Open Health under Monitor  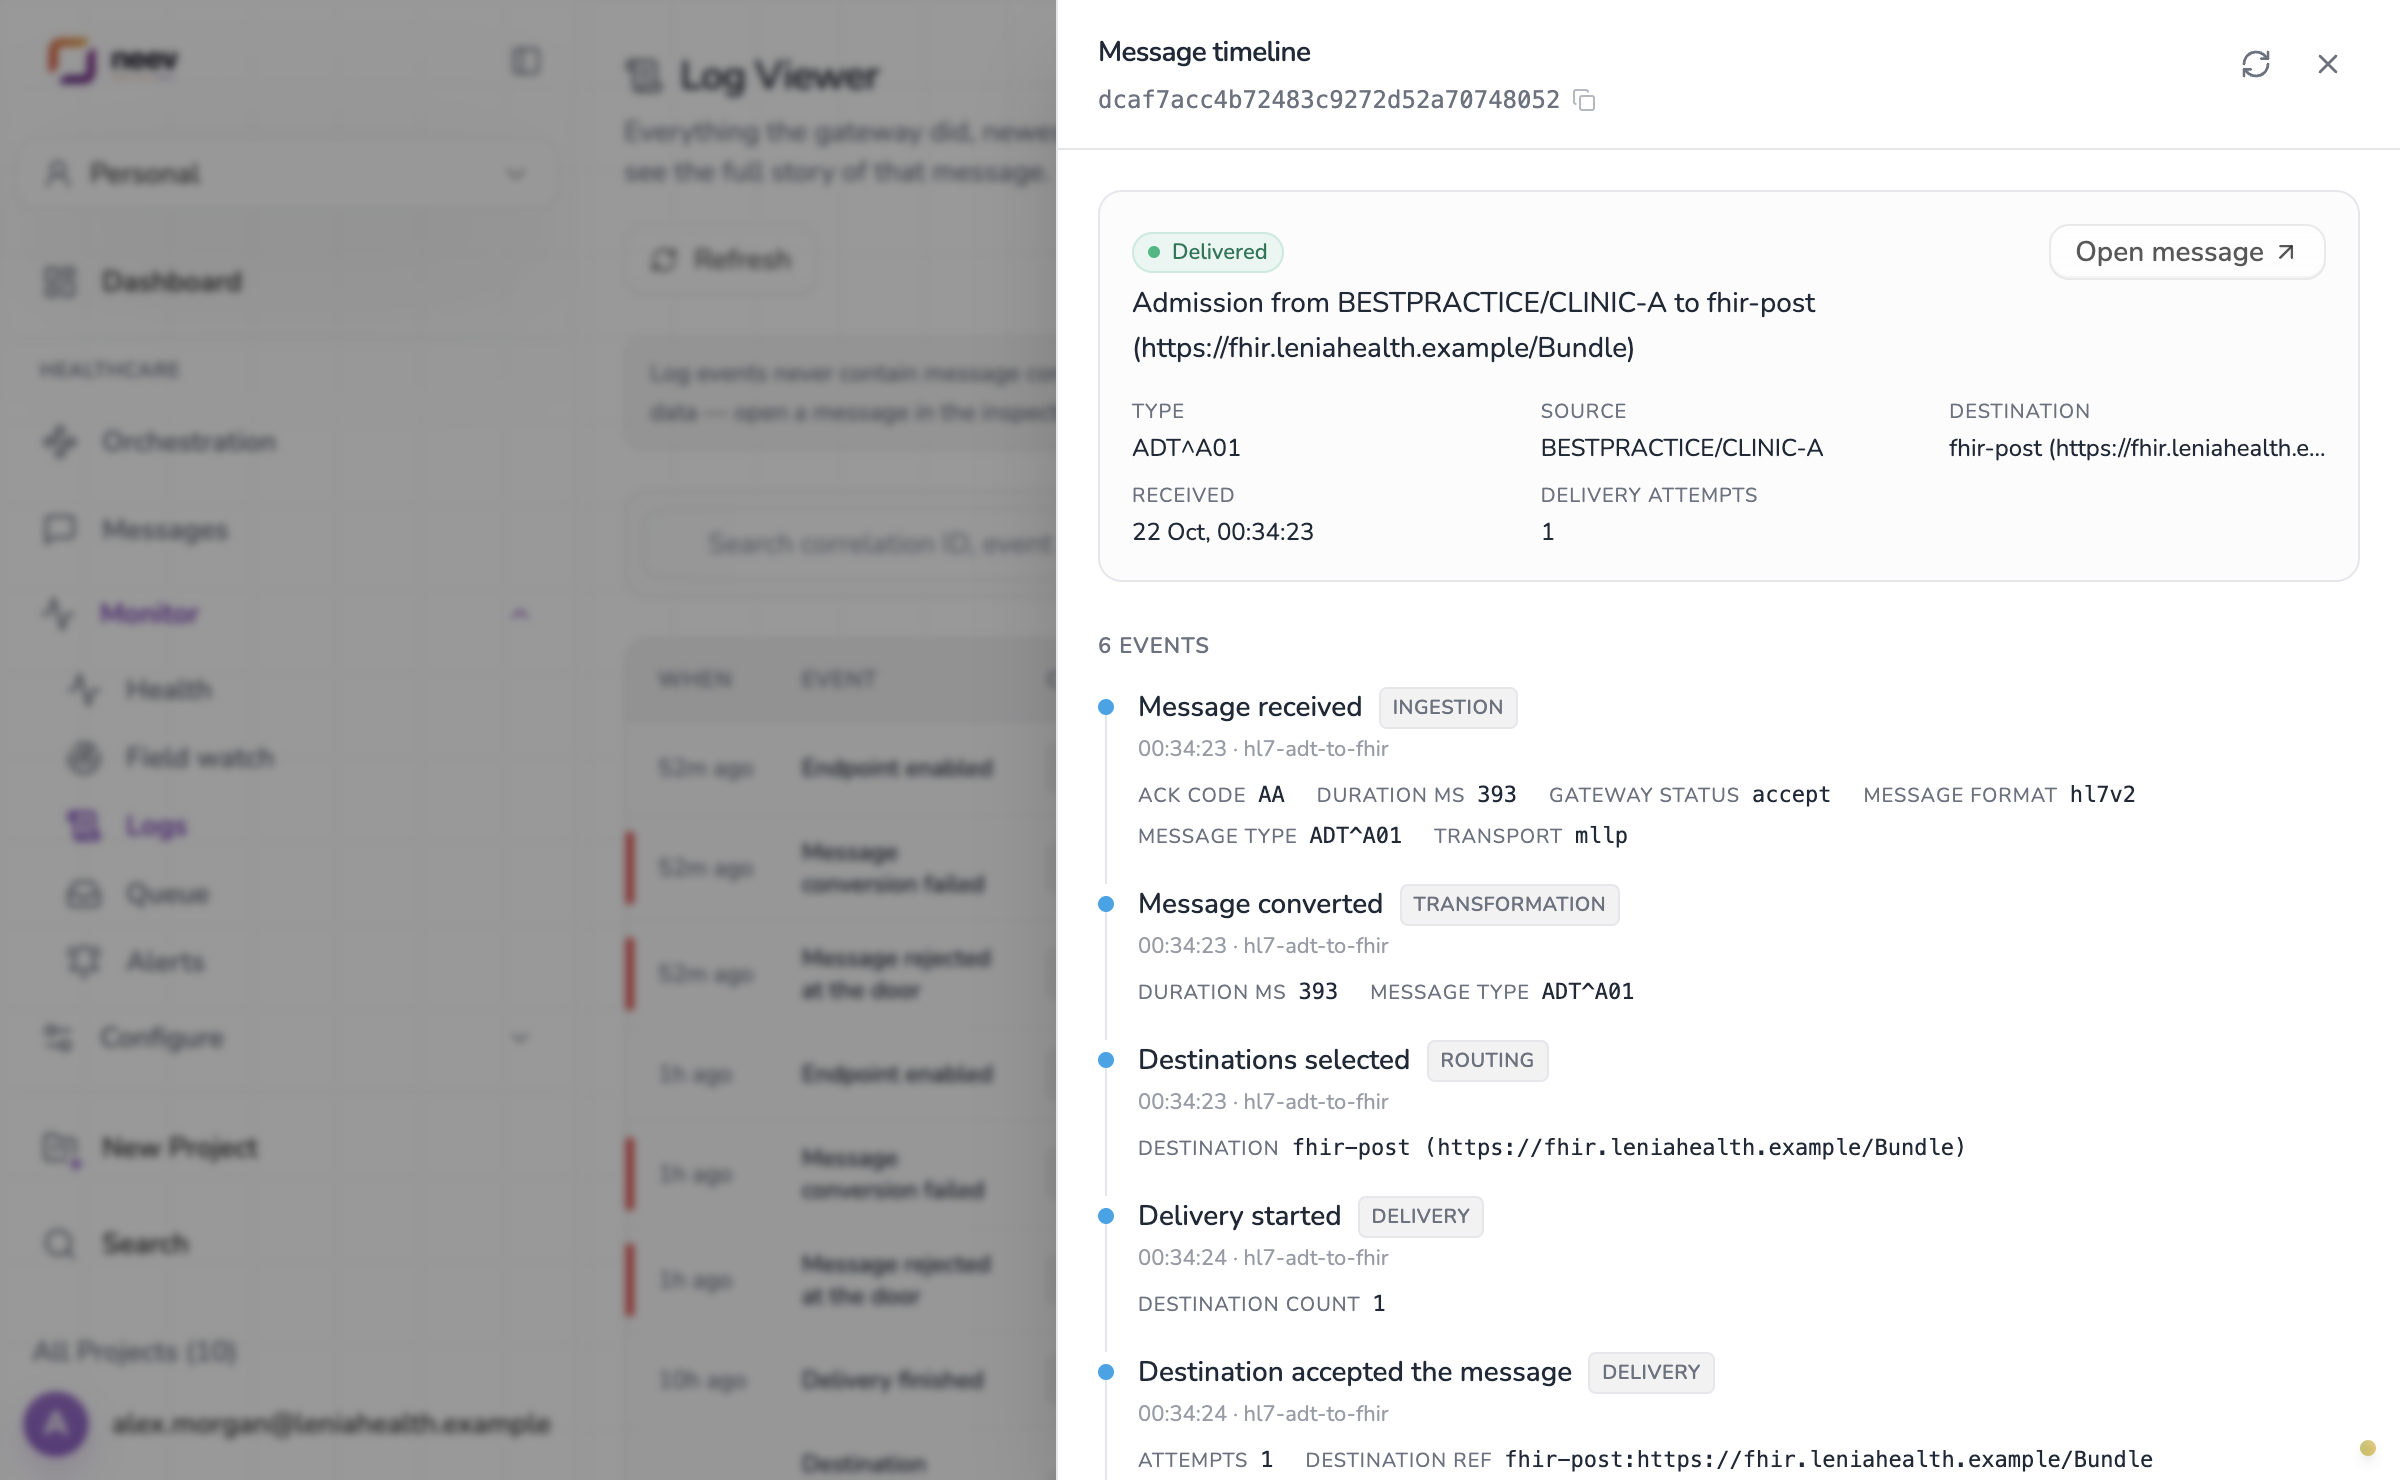pos(168,690)
